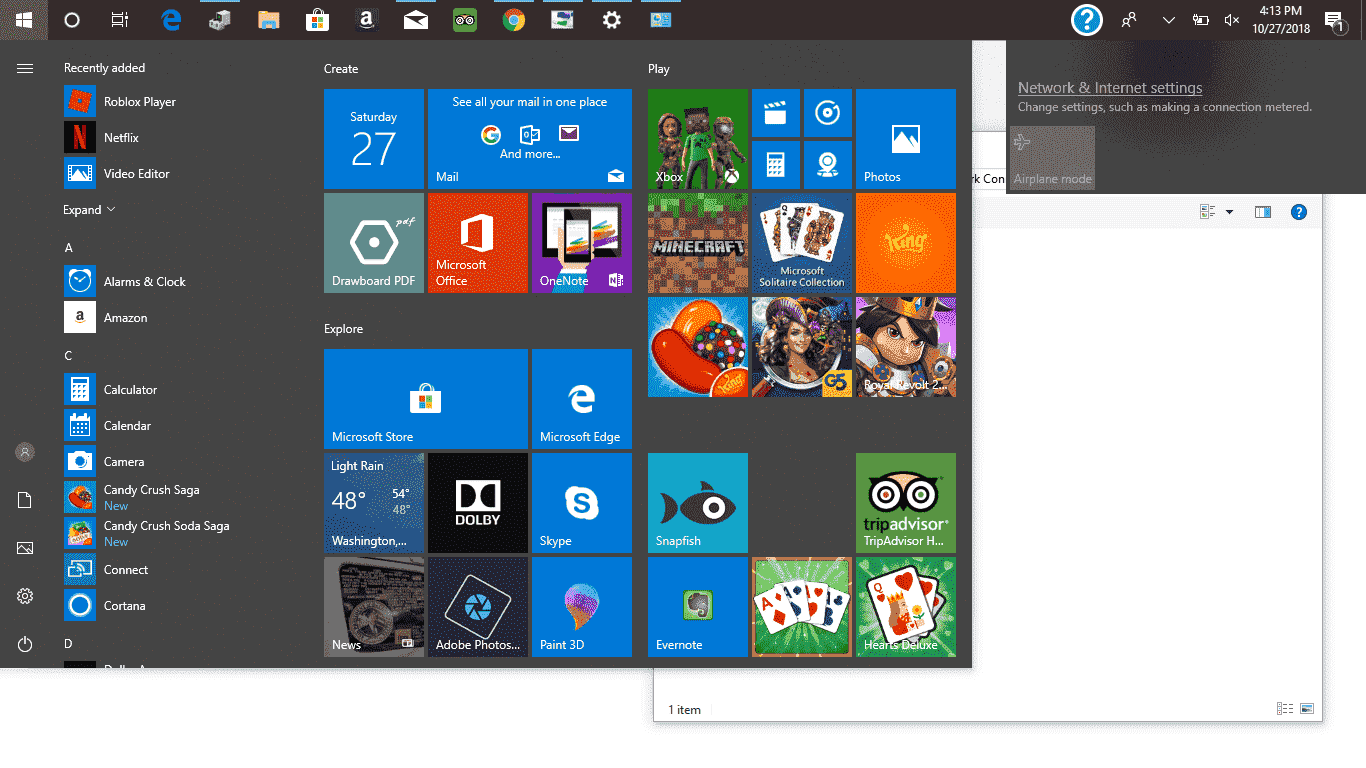
Task: Open the Skype tile
Action: click(582, 503)
